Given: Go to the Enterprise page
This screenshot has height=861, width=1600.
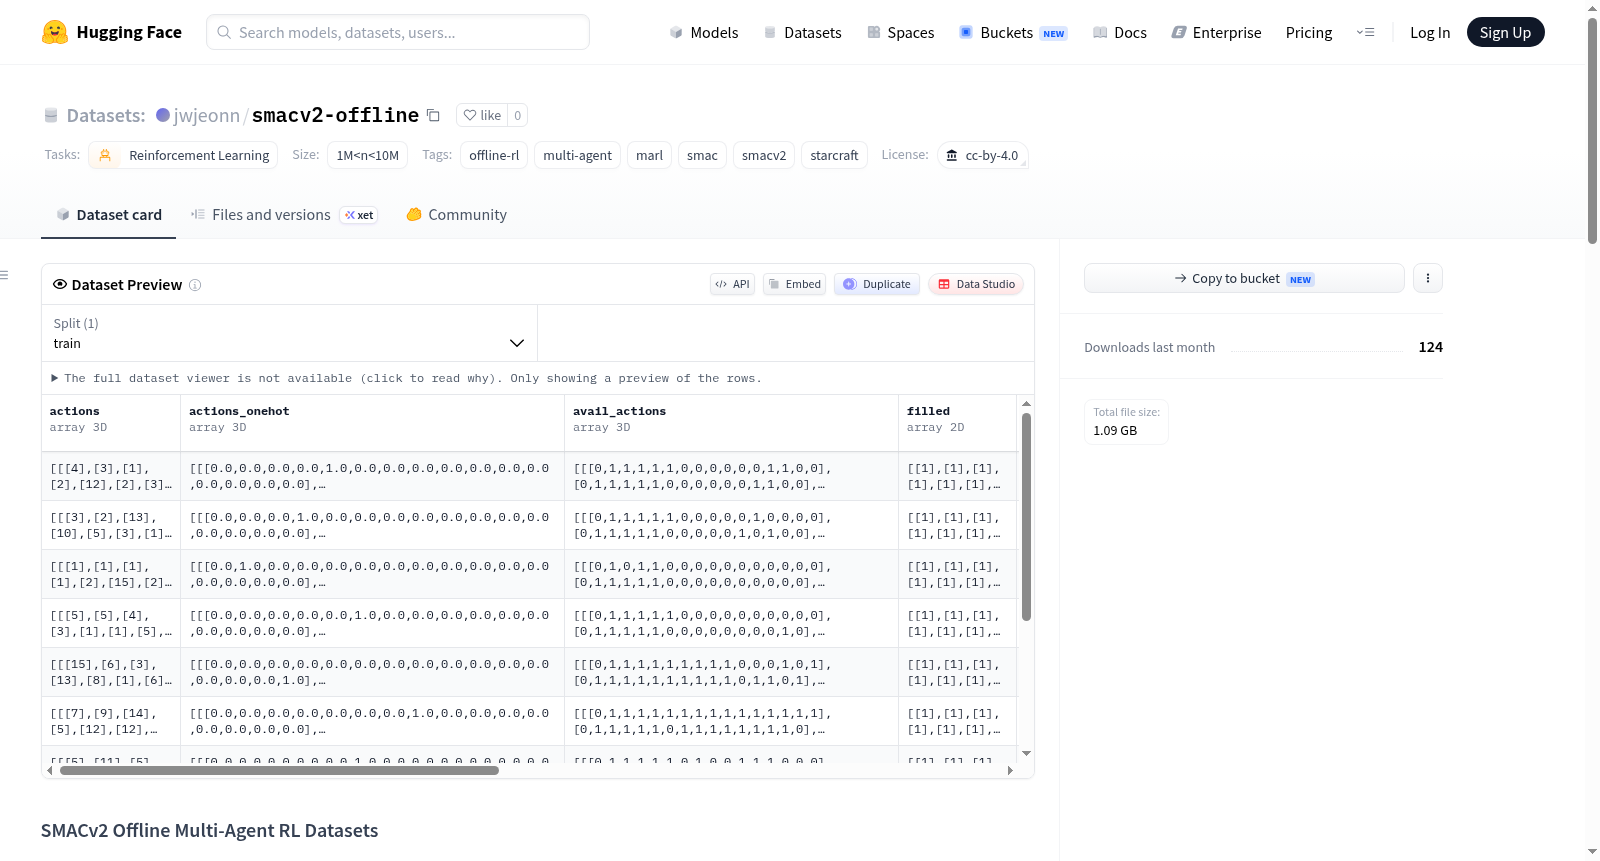Looking at the screenshot, I should coord(1216,32).
